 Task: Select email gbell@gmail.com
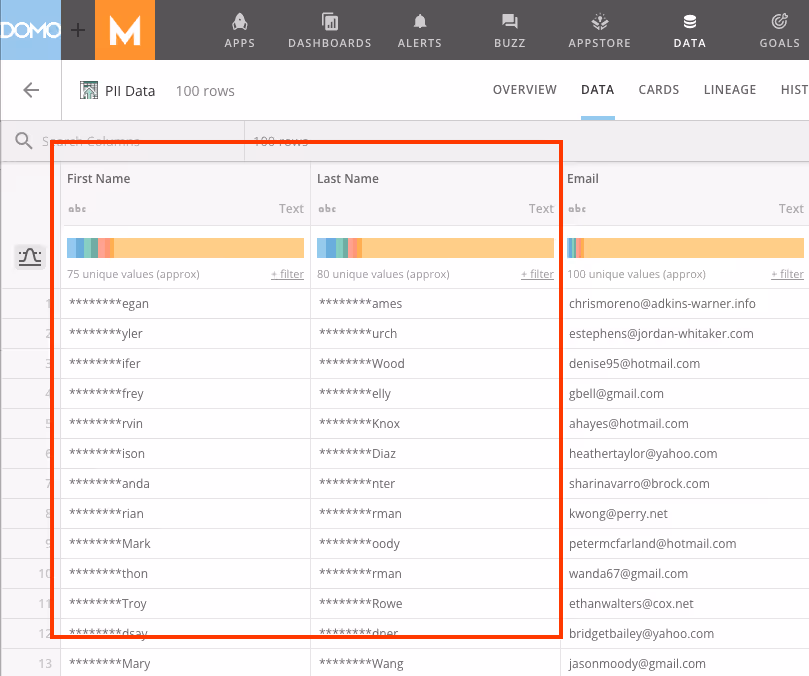tap(616, 394)
